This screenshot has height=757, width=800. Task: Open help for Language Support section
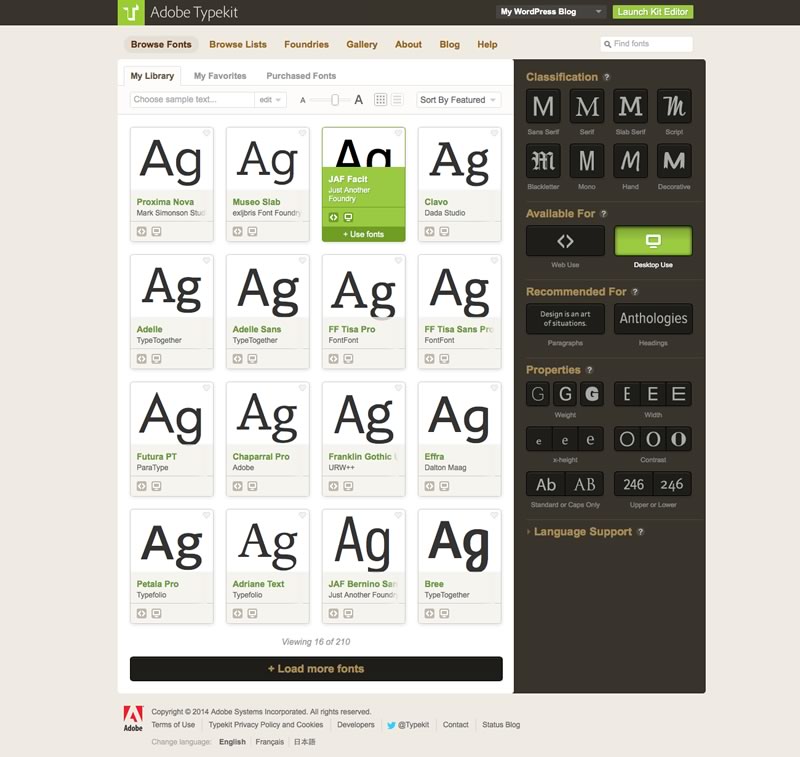(640, 532)
